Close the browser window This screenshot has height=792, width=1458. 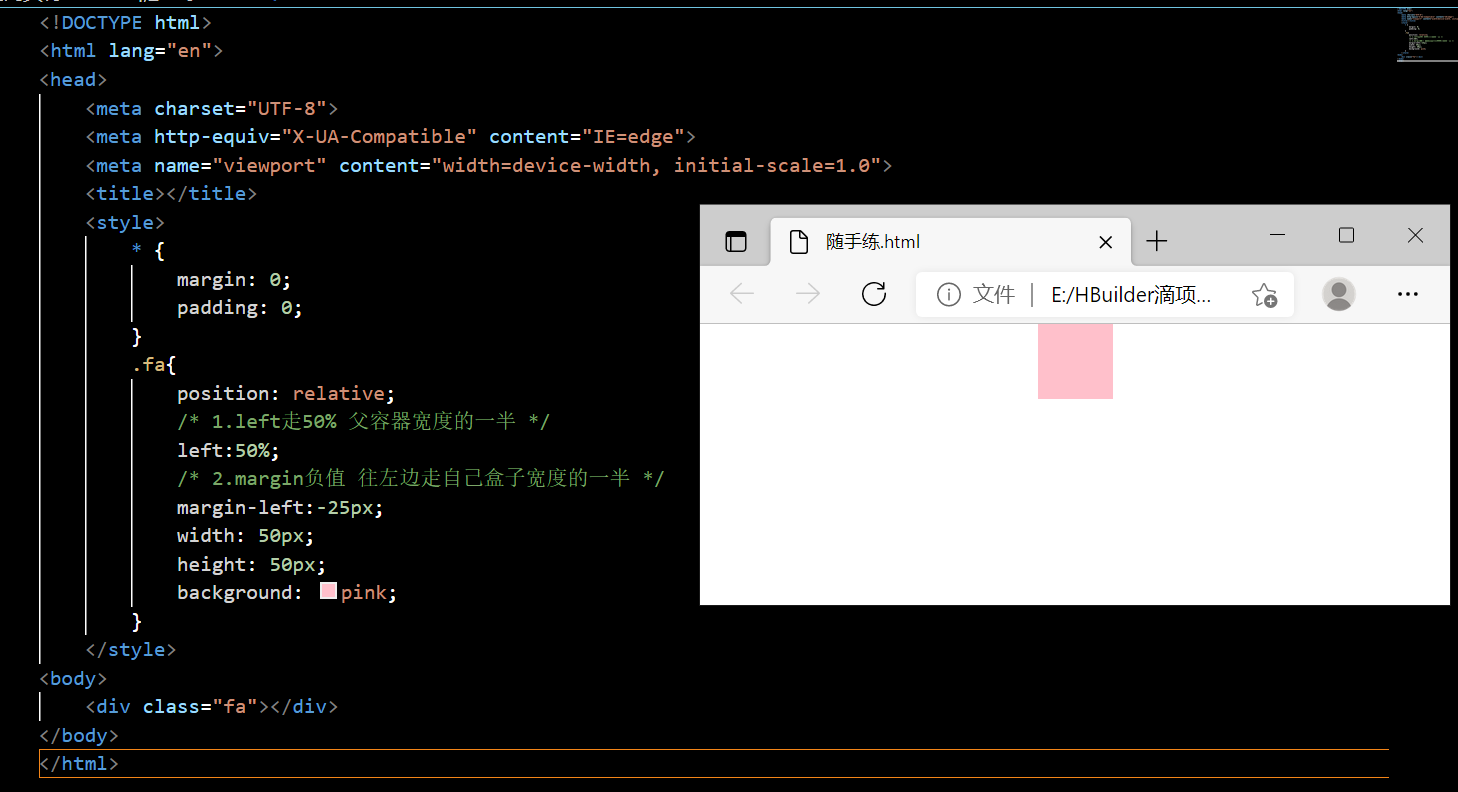point(1415,235)
